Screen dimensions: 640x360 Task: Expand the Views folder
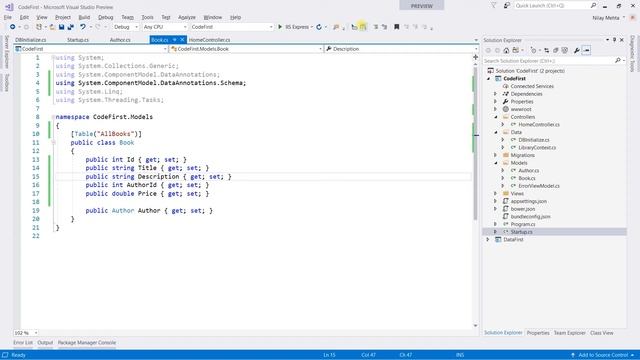[496, 193]
